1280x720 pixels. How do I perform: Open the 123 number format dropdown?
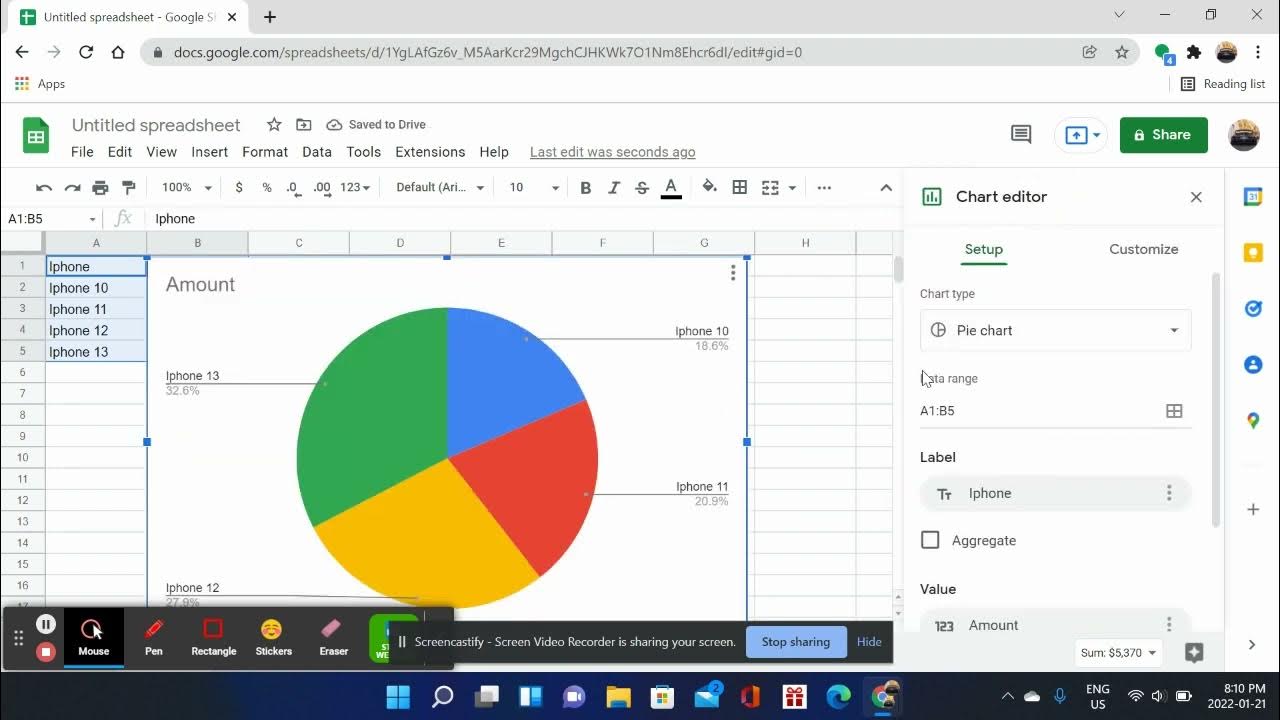coord(355,187)
